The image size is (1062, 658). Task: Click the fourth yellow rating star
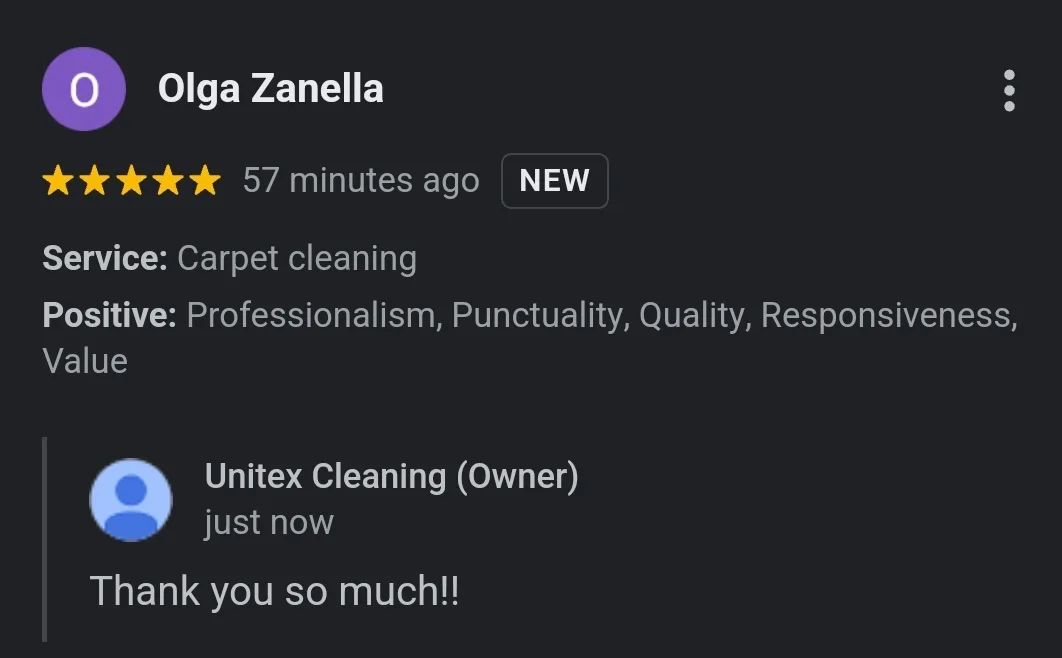pyautogui.click(x=168, y=181)
